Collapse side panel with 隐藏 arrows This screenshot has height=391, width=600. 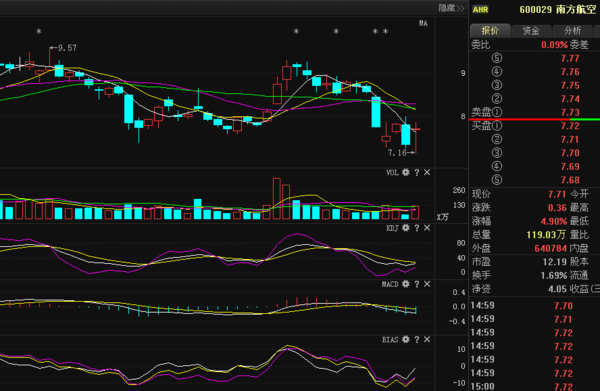click(x=451, y=8)
